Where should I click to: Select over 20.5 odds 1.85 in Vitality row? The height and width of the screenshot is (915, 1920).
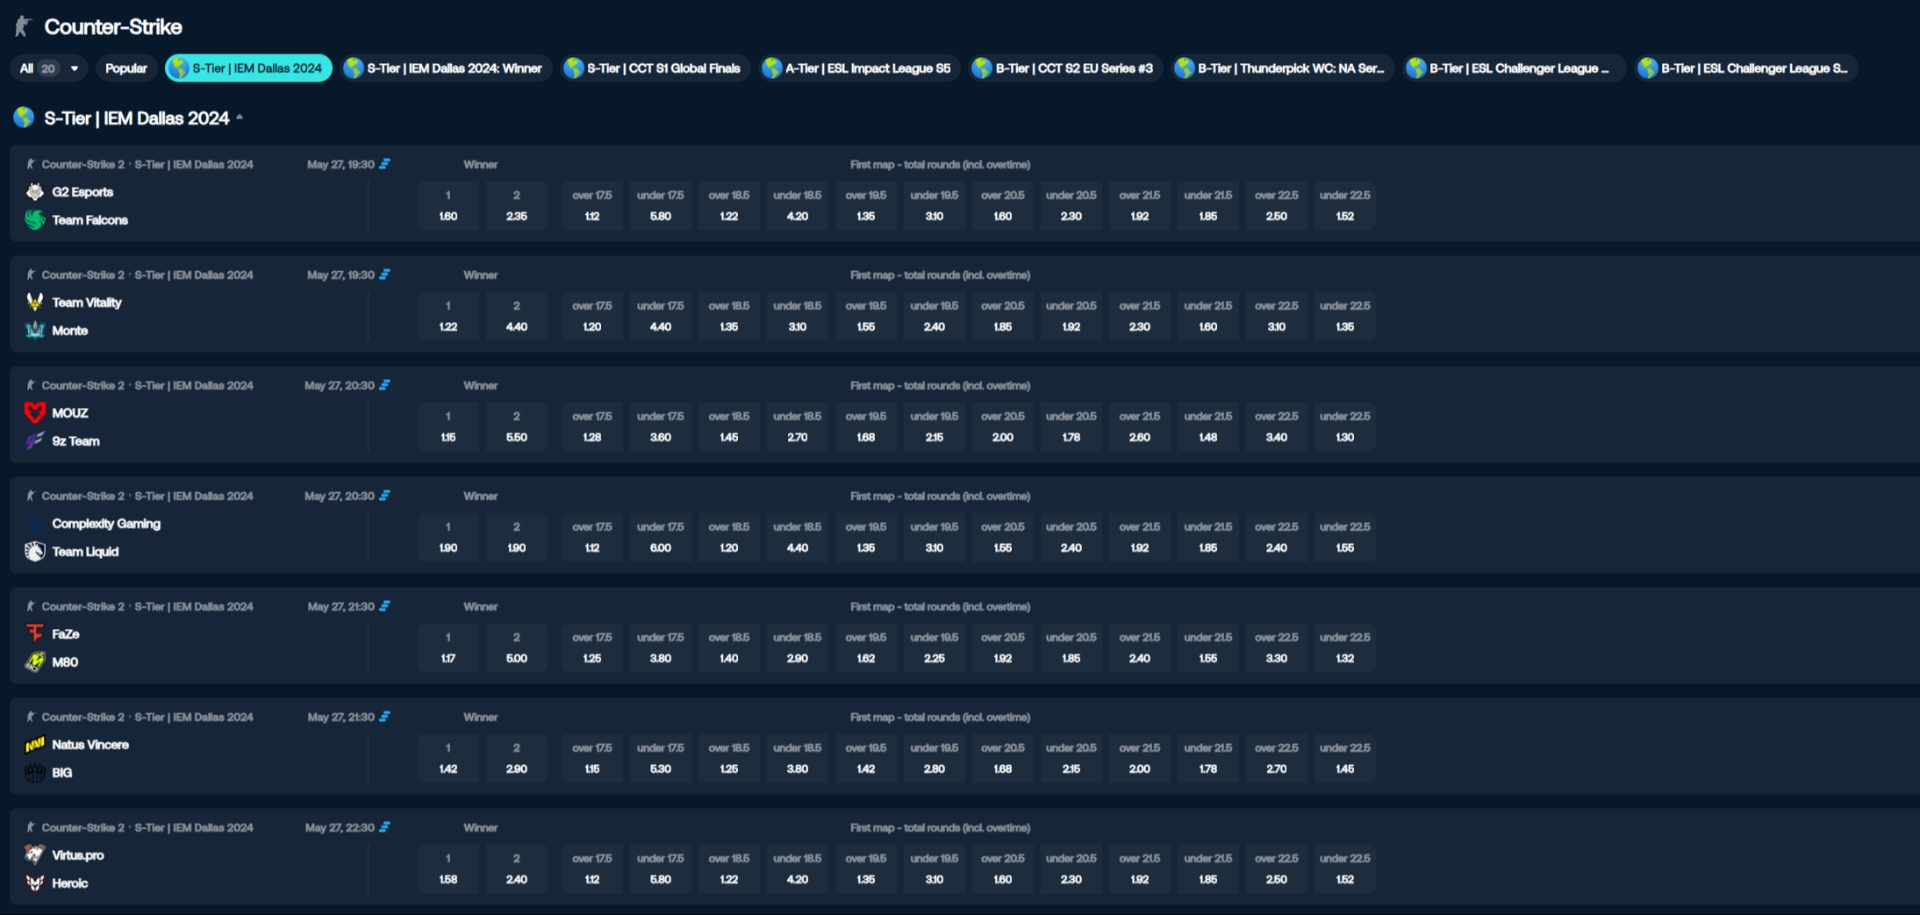1003,316
